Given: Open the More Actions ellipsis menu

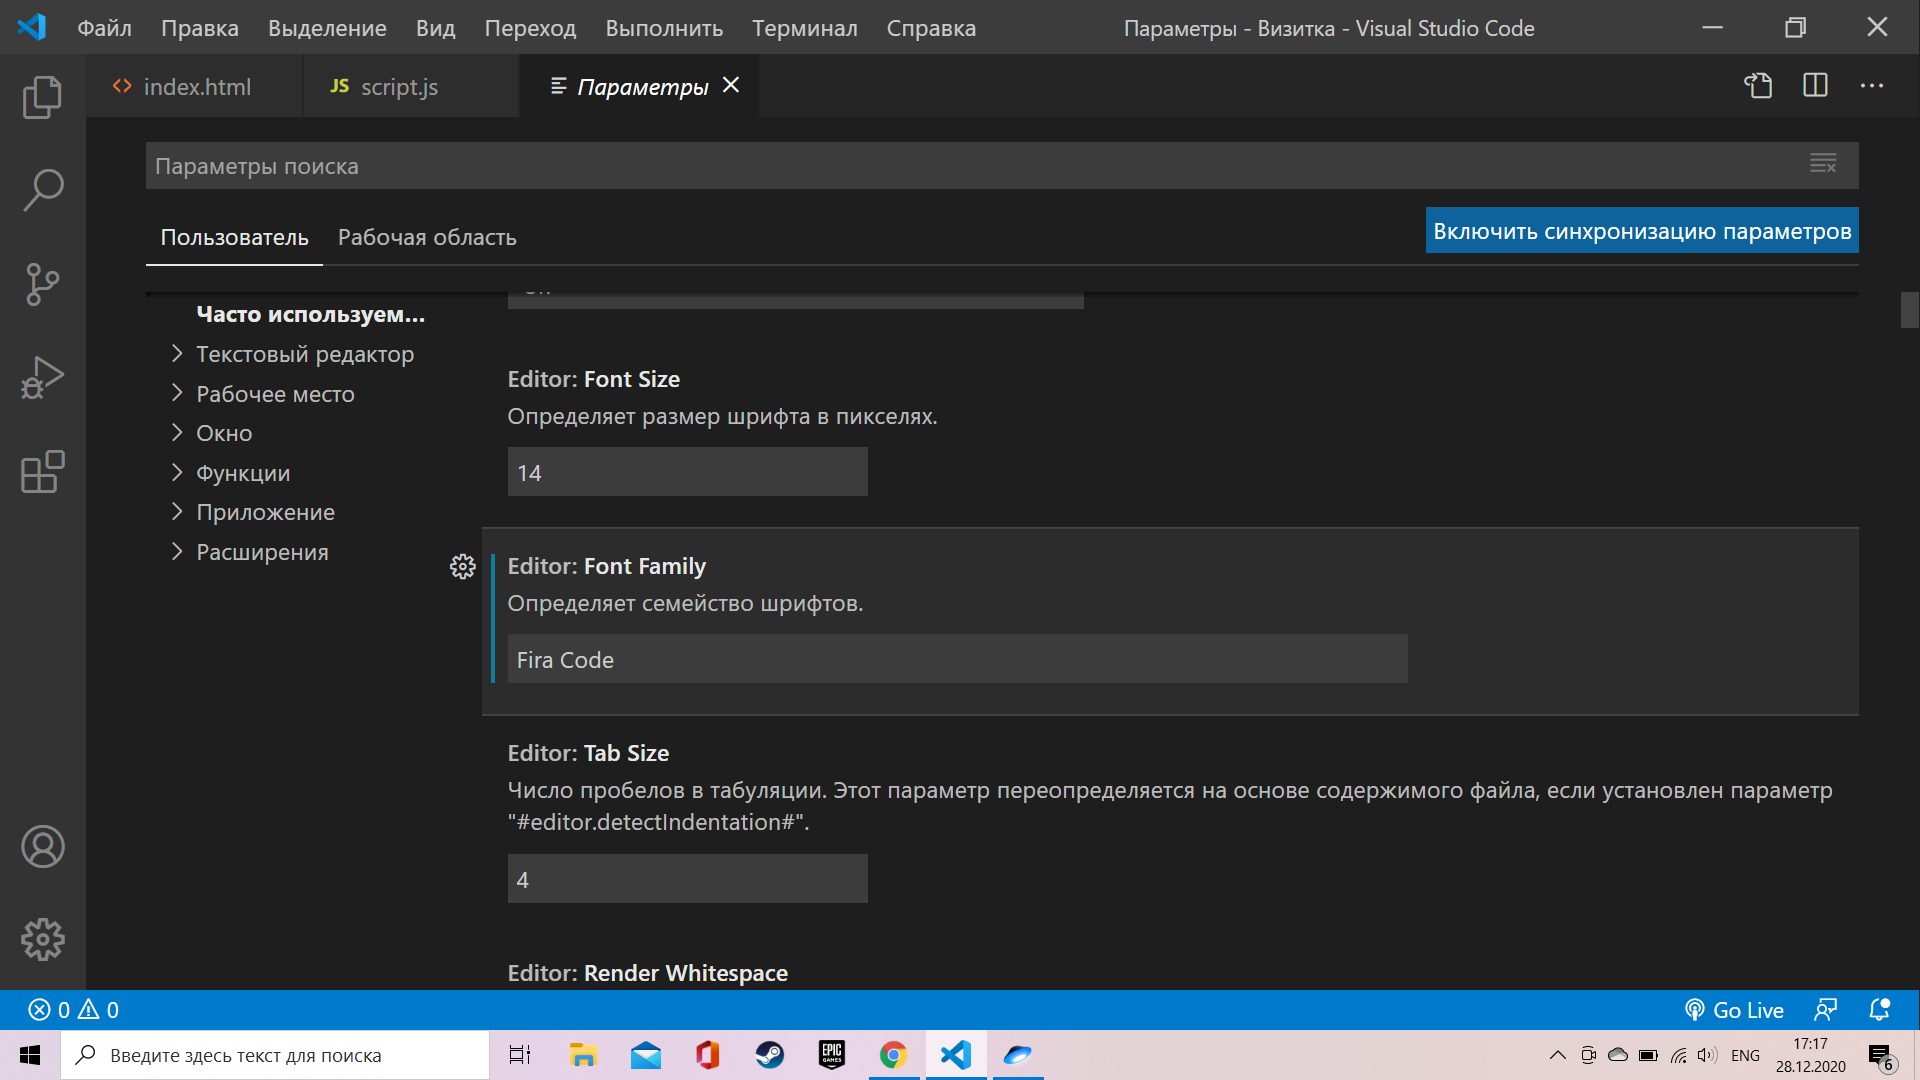Looking at the screenshot, I should pos(1872,86).
